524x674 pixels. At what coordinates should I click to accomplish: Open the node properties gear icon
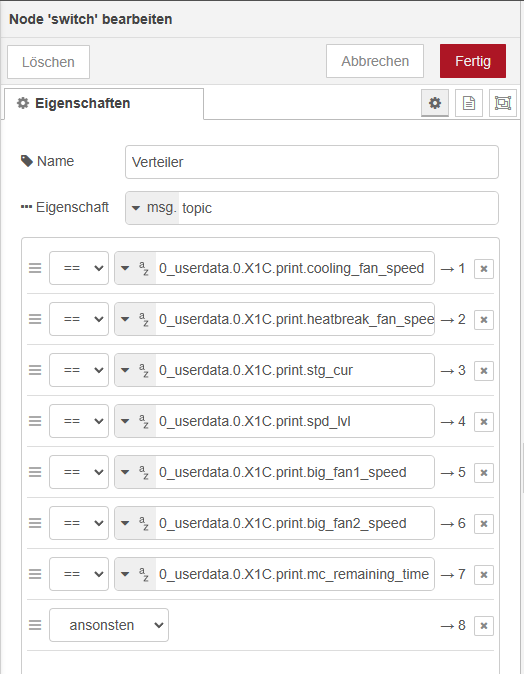(435, 103)
